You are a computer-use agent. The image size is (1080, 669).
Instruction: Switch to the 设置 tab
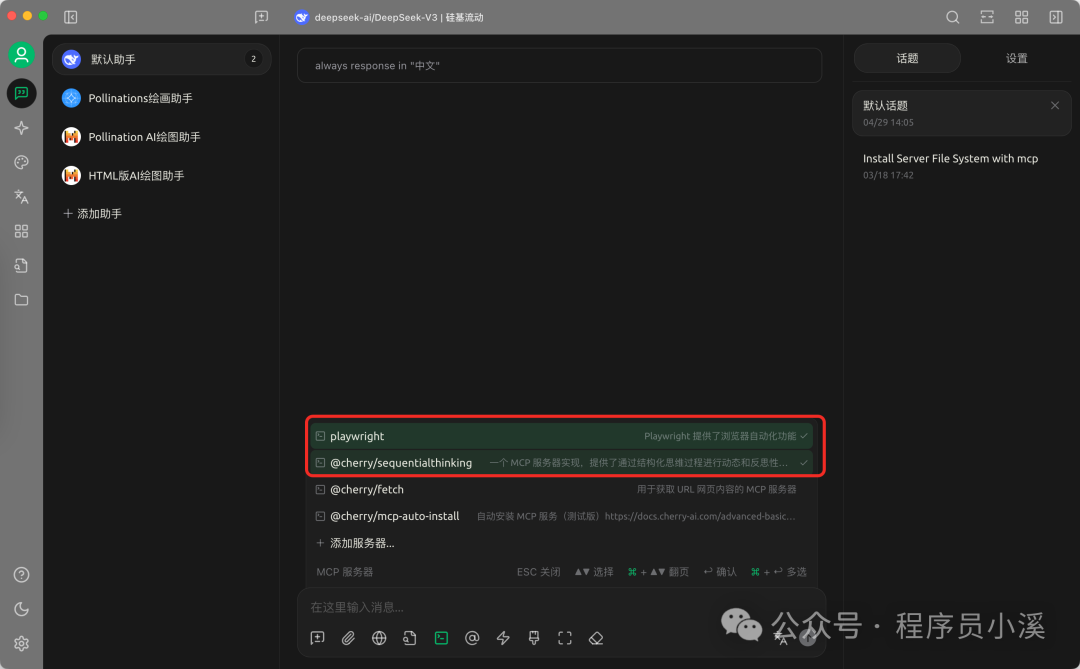[1017, 58]
